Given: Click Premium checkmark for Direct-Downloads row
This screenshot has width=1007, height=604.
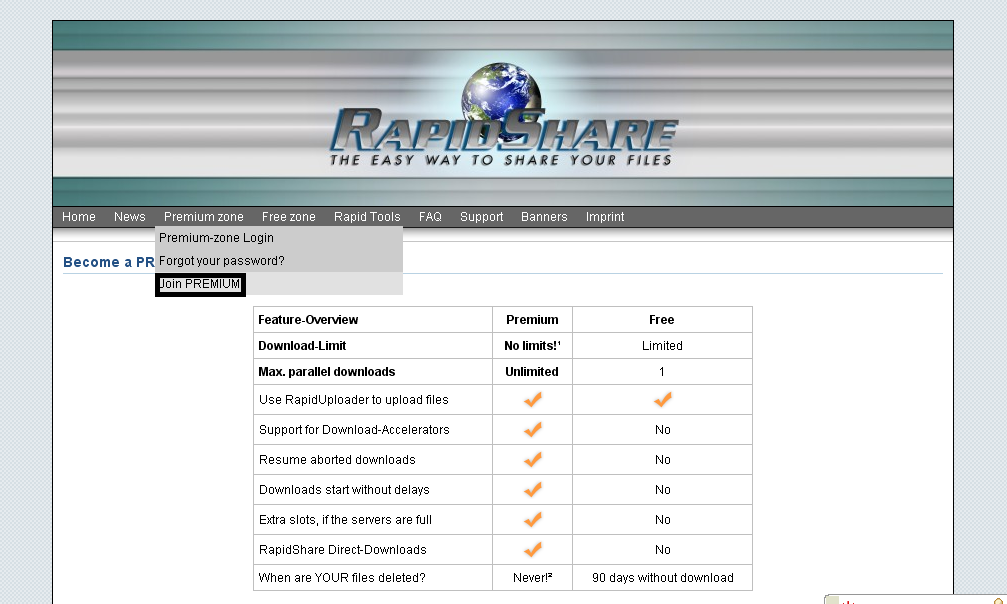Looking at the screenshot, I should pos(532,549).
